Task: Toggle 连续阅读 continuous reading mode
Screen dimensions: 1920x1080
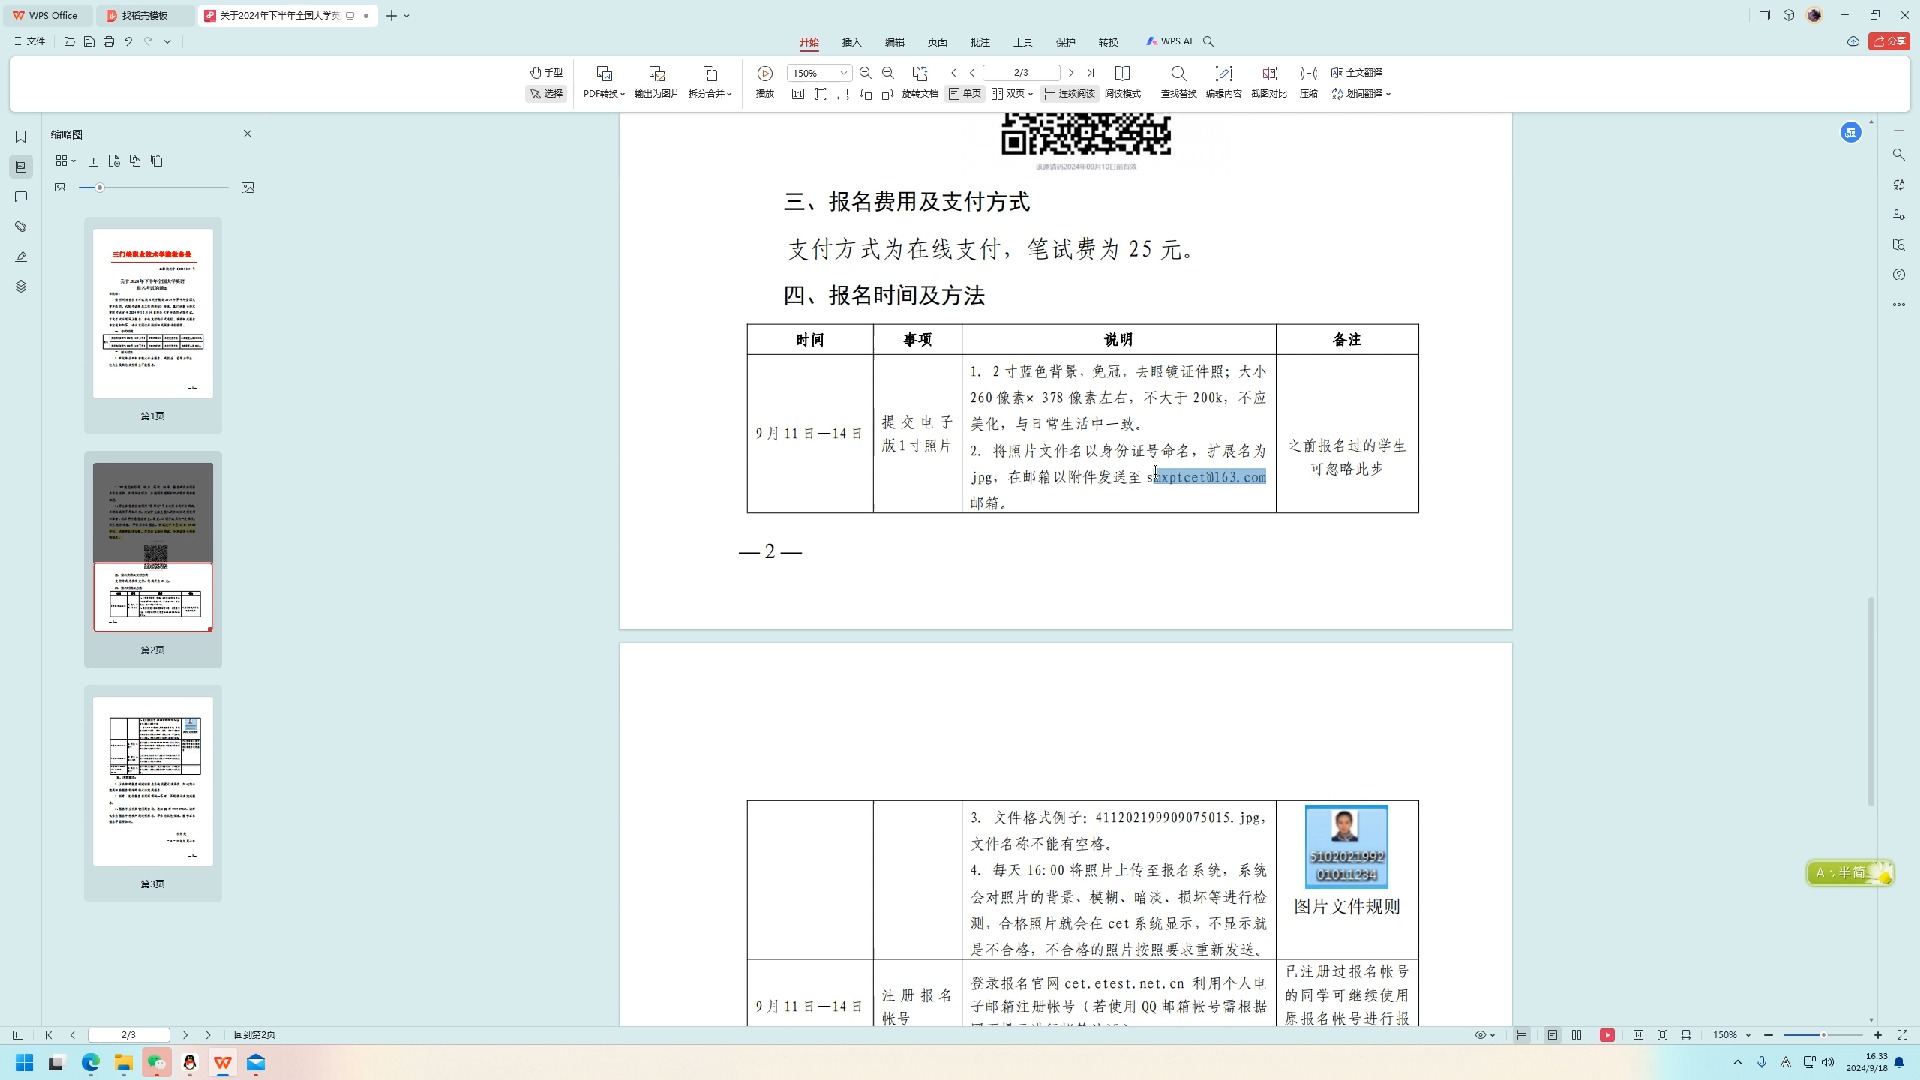Action: (x=1068, y=93)
